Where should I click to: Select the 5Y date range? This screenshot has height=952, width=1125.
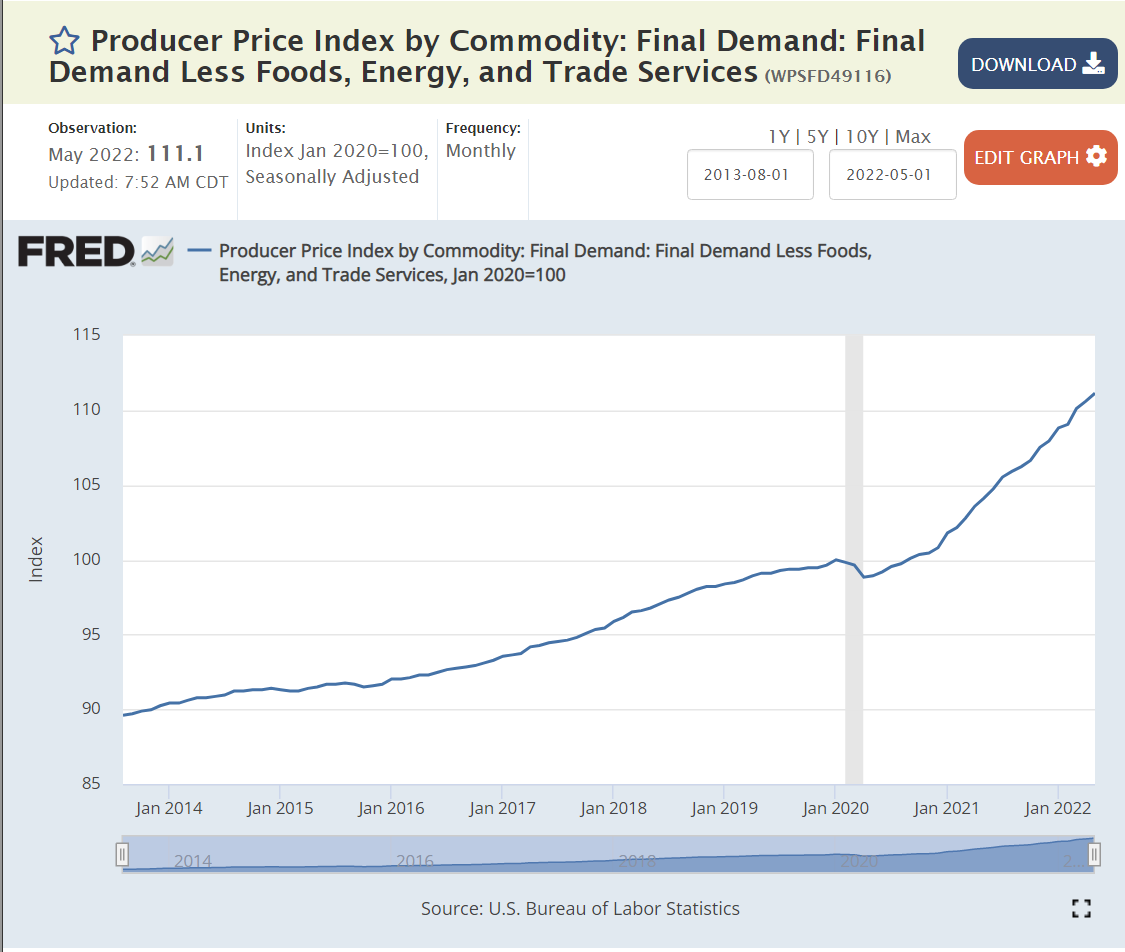tap(818, 136)
